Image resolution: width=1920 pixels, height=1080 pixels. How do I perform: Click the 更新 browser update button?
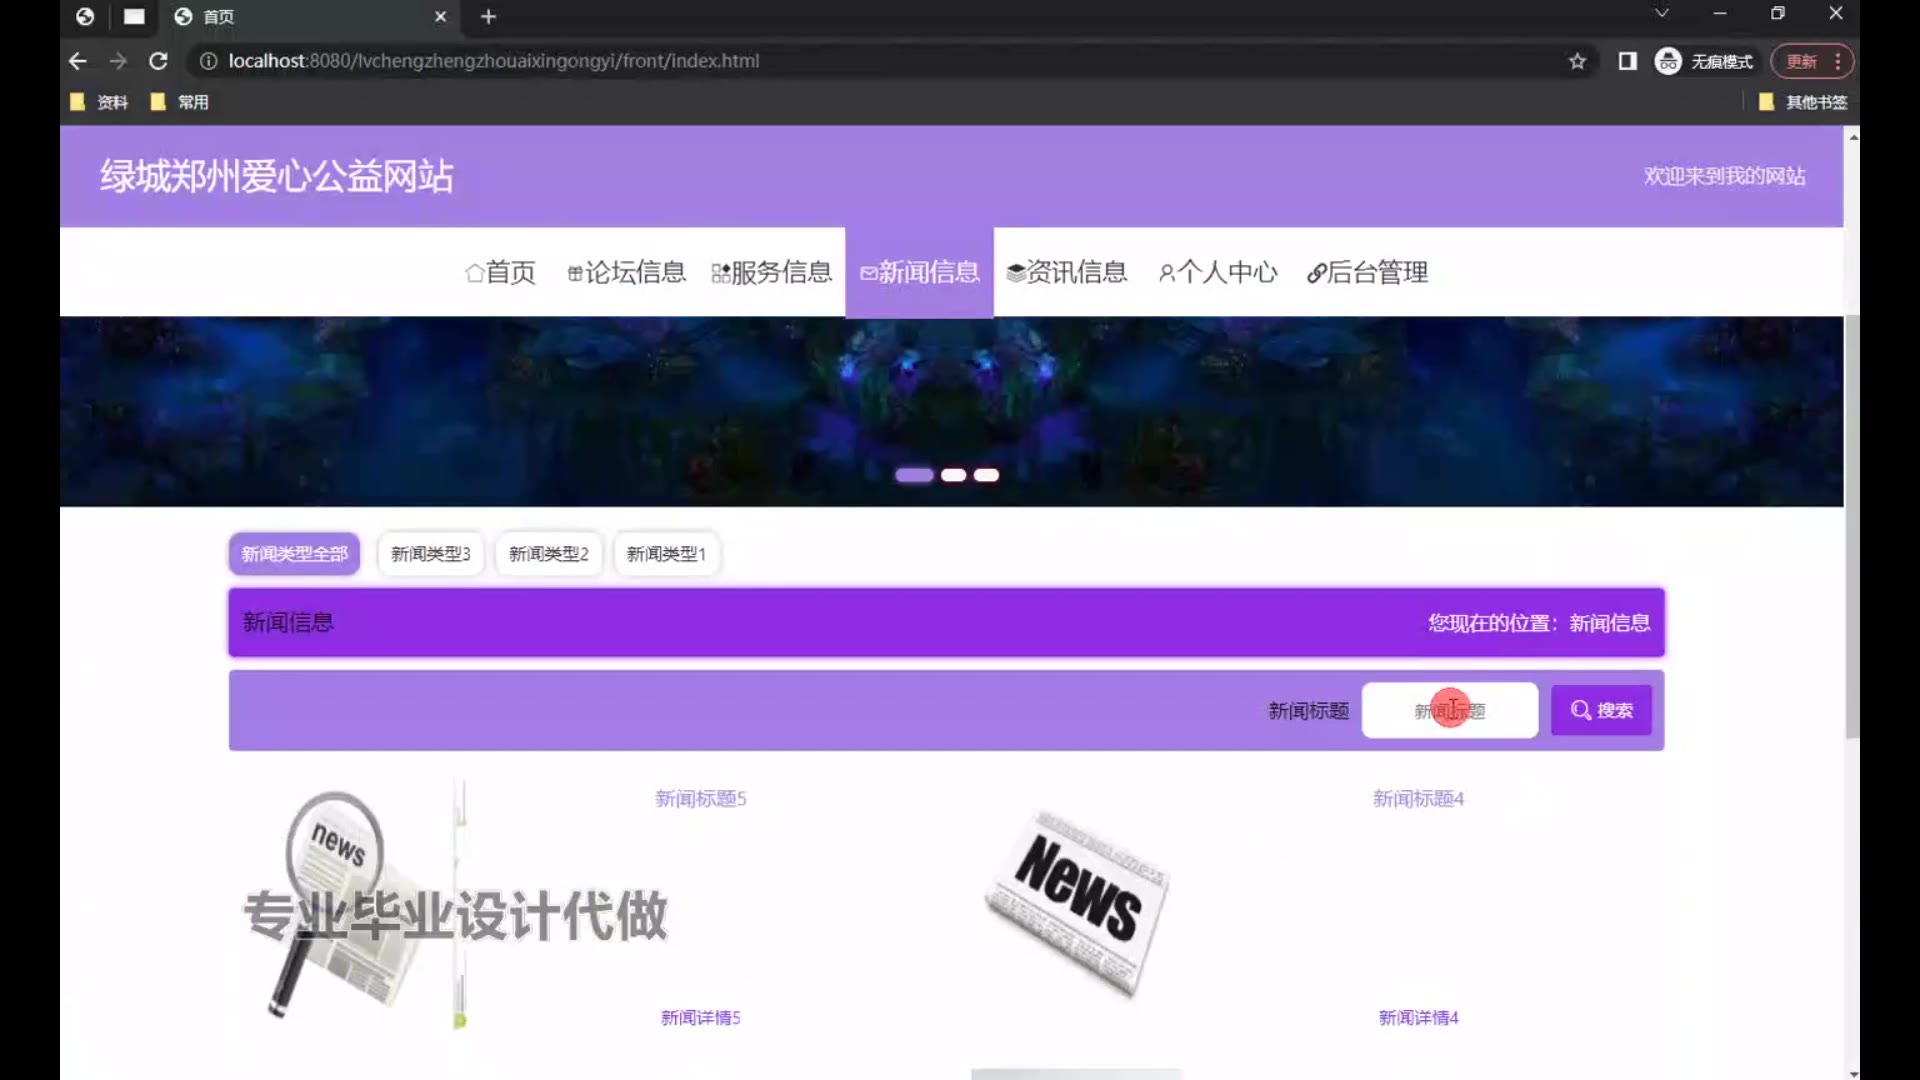click(x=1802, y=61)
